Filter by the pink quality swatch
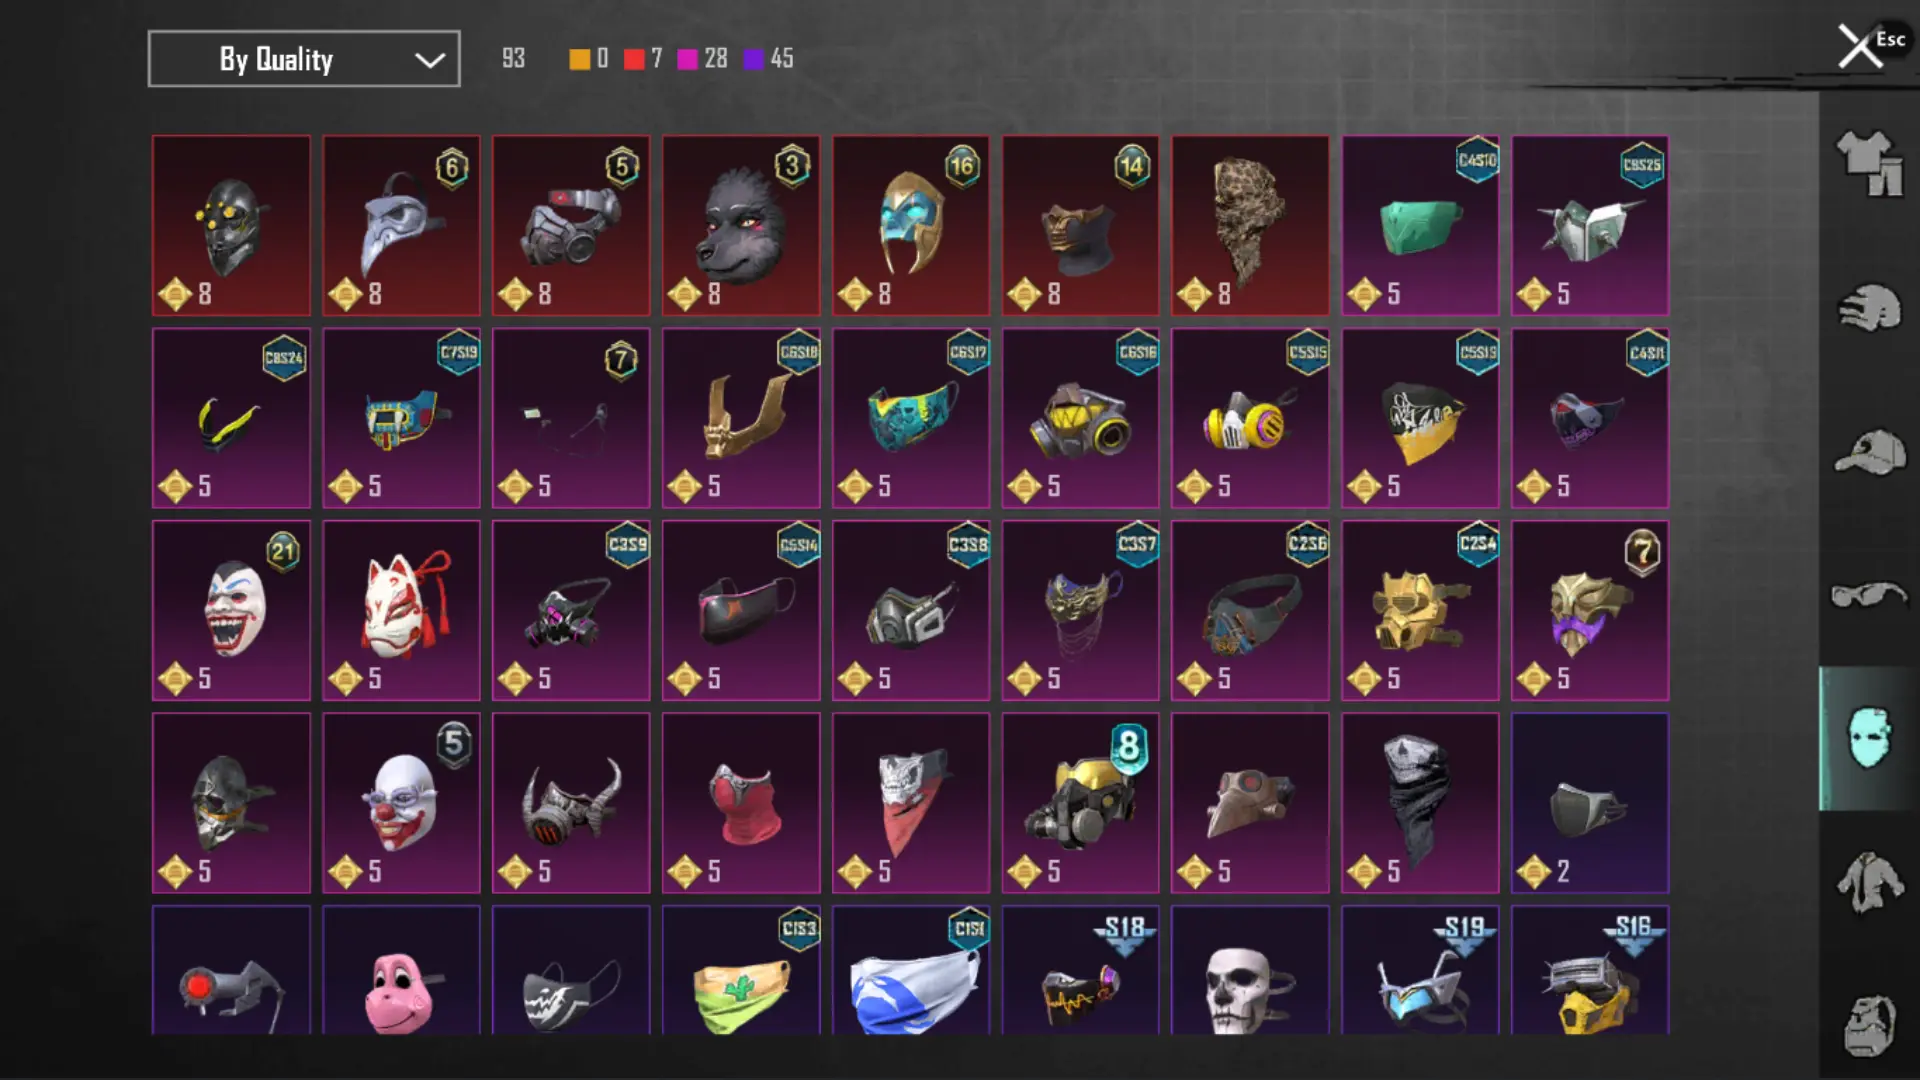1920x1080 pixels. [x=687, y=59]
